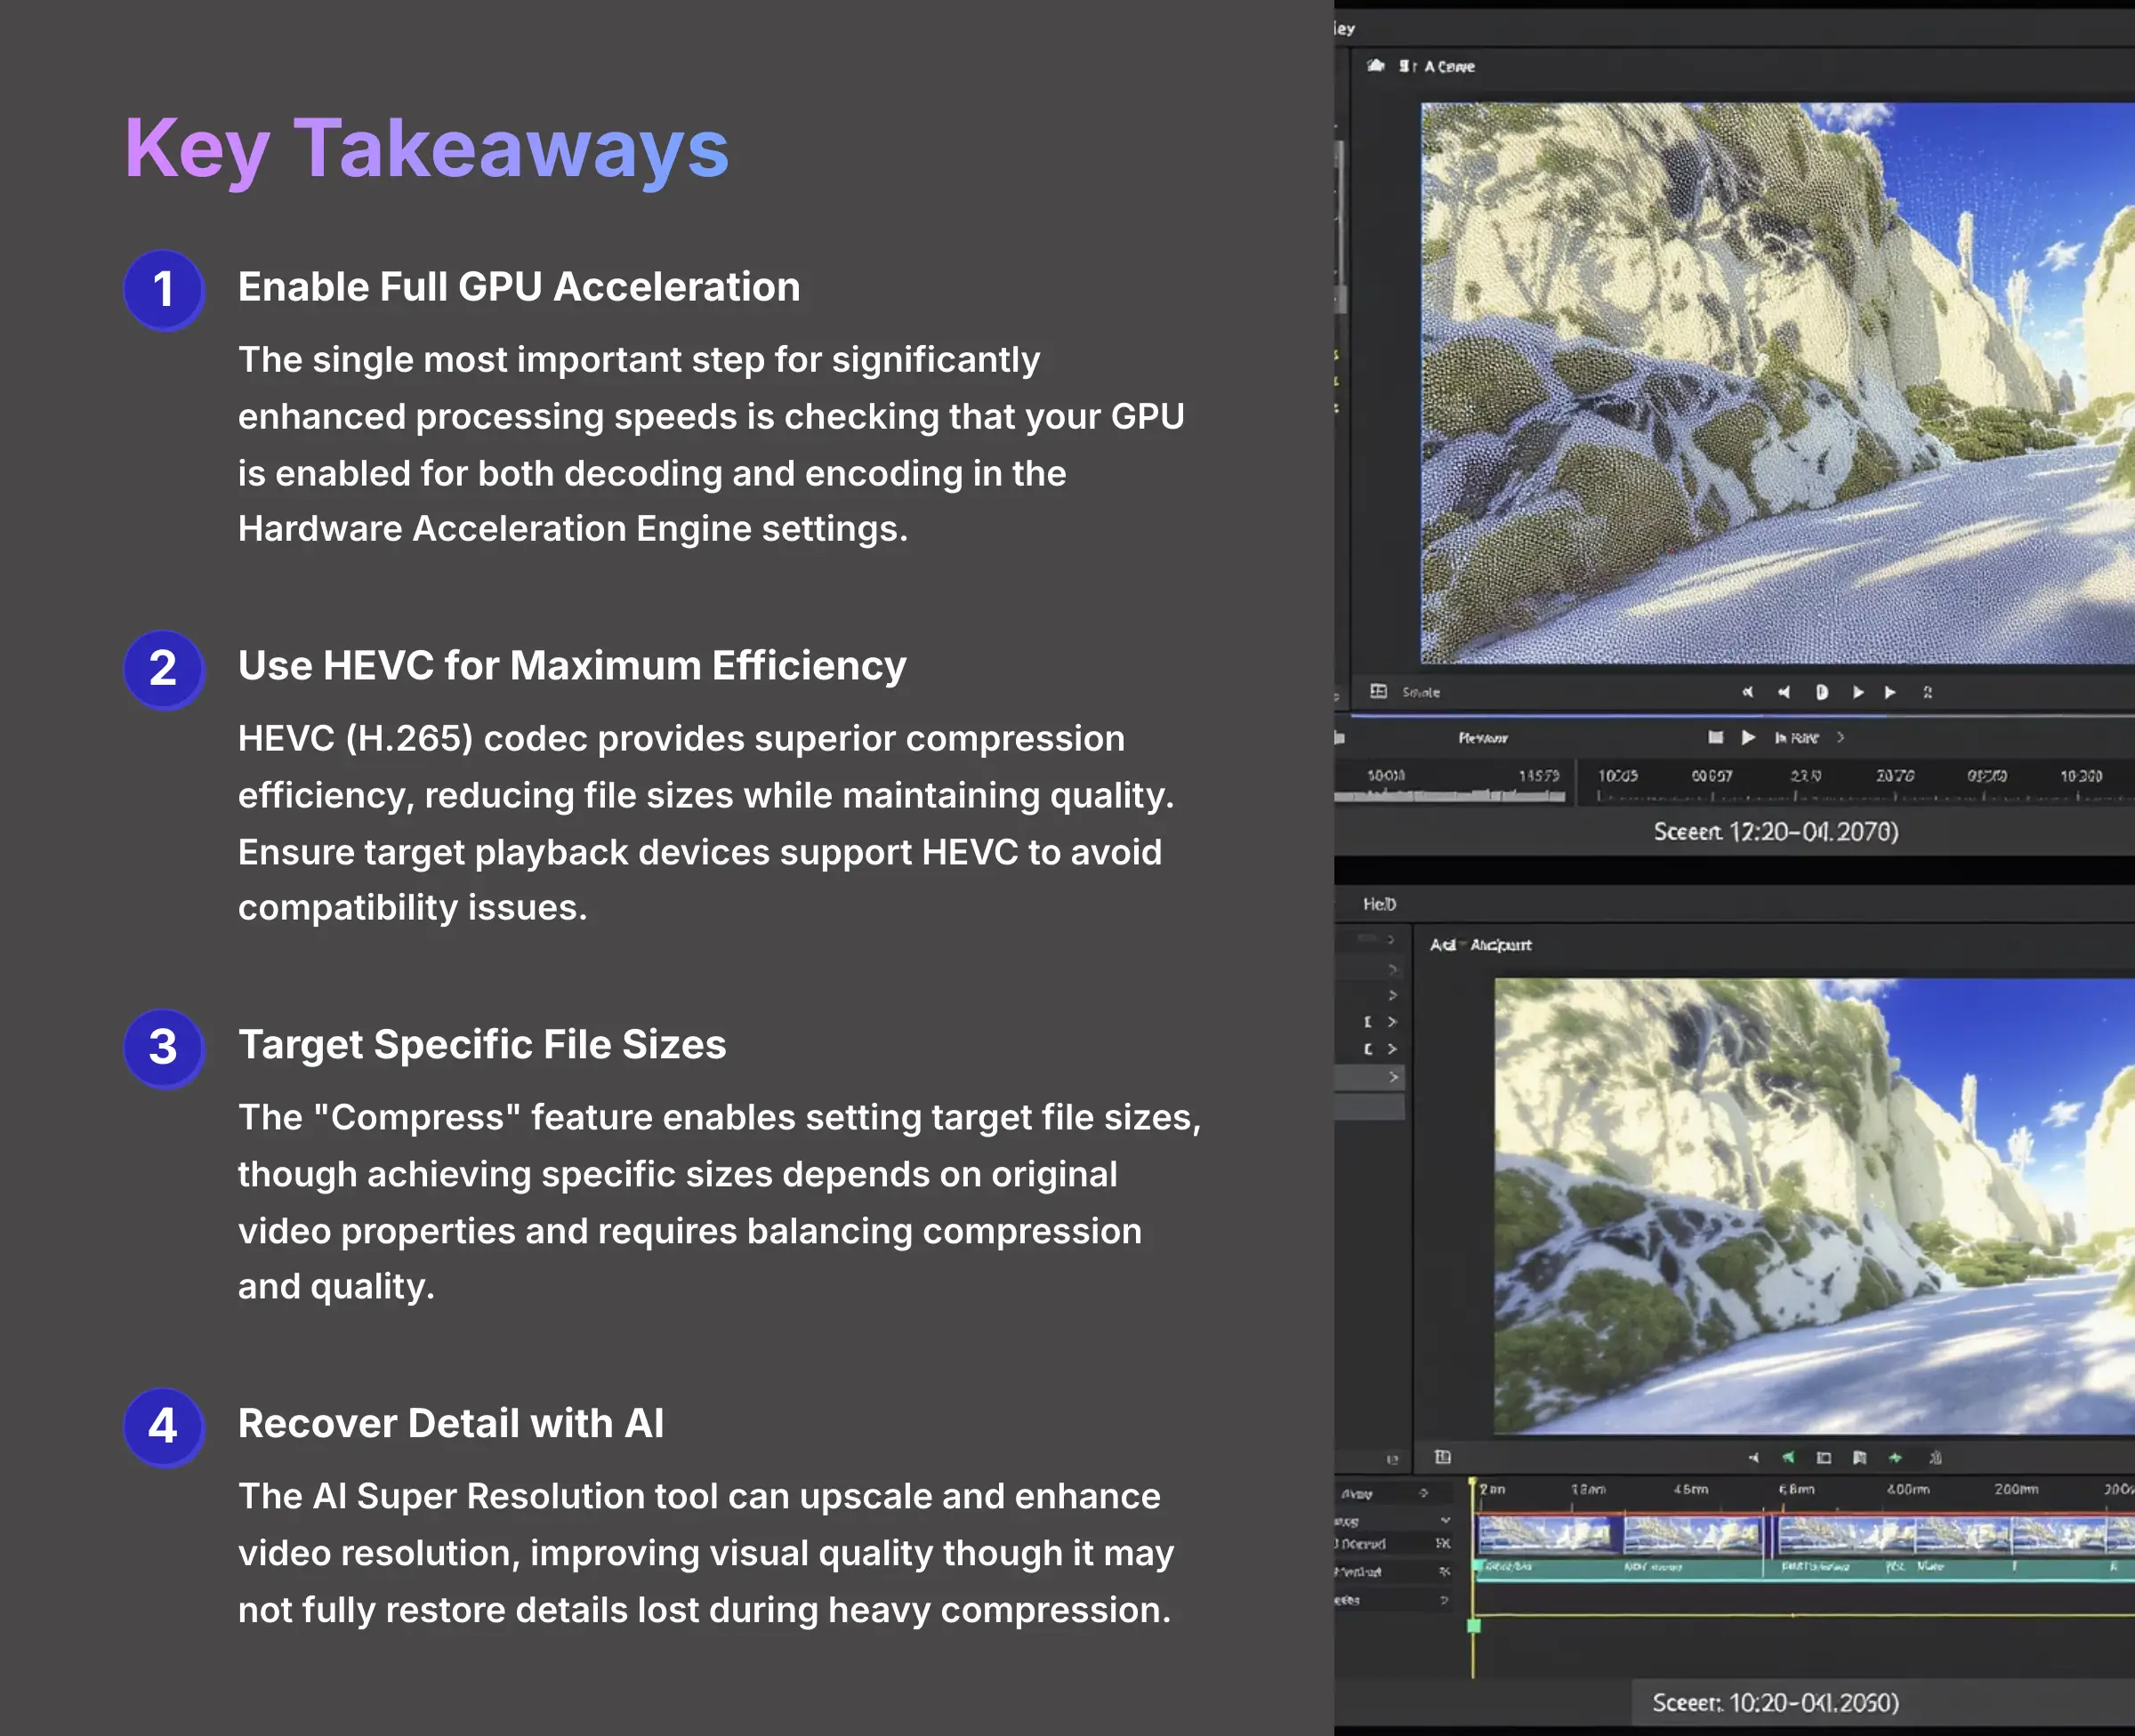This screenshot has width=2135, height=1736.
Task: Select the second video clip on lower timeline
Action: [1692, 1534]
